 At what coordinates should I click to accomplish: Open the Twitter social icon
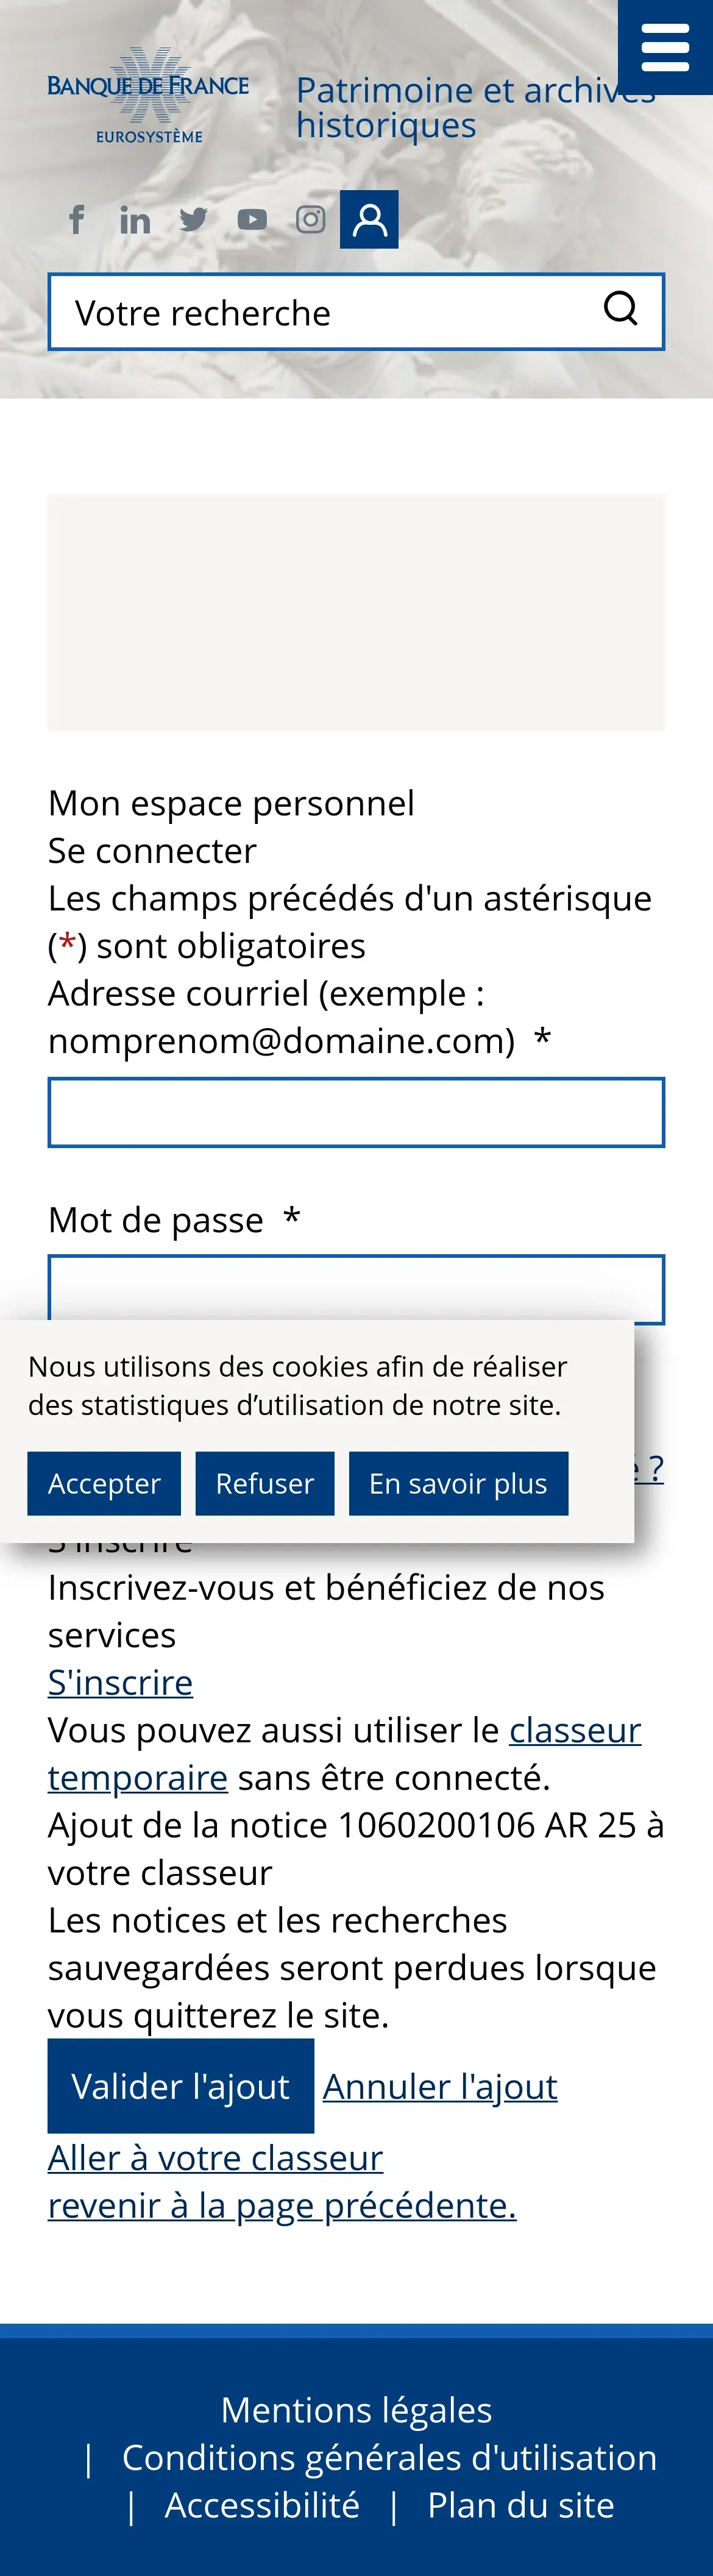[193, 219]
